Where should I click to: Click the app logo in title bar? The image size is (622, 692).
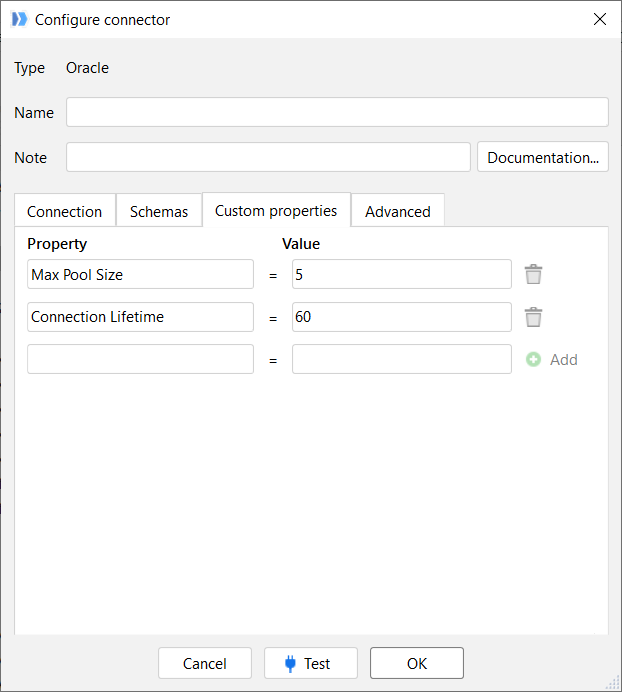pos(19,19)
